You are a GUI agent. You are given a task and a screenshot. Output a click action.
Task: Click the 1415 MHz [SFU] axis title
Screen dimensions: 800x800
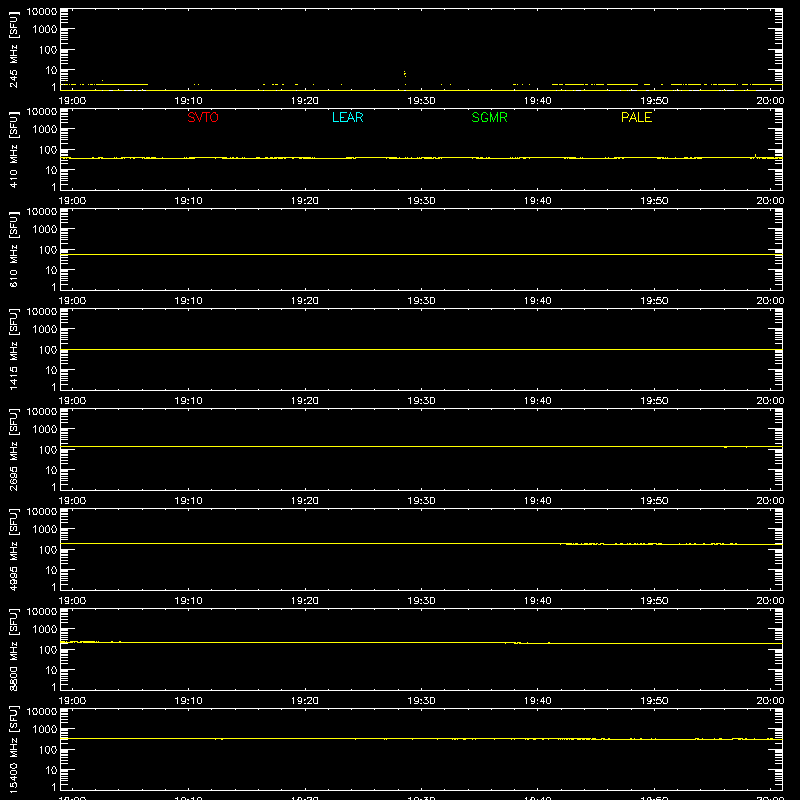click(x=13, y=349)
